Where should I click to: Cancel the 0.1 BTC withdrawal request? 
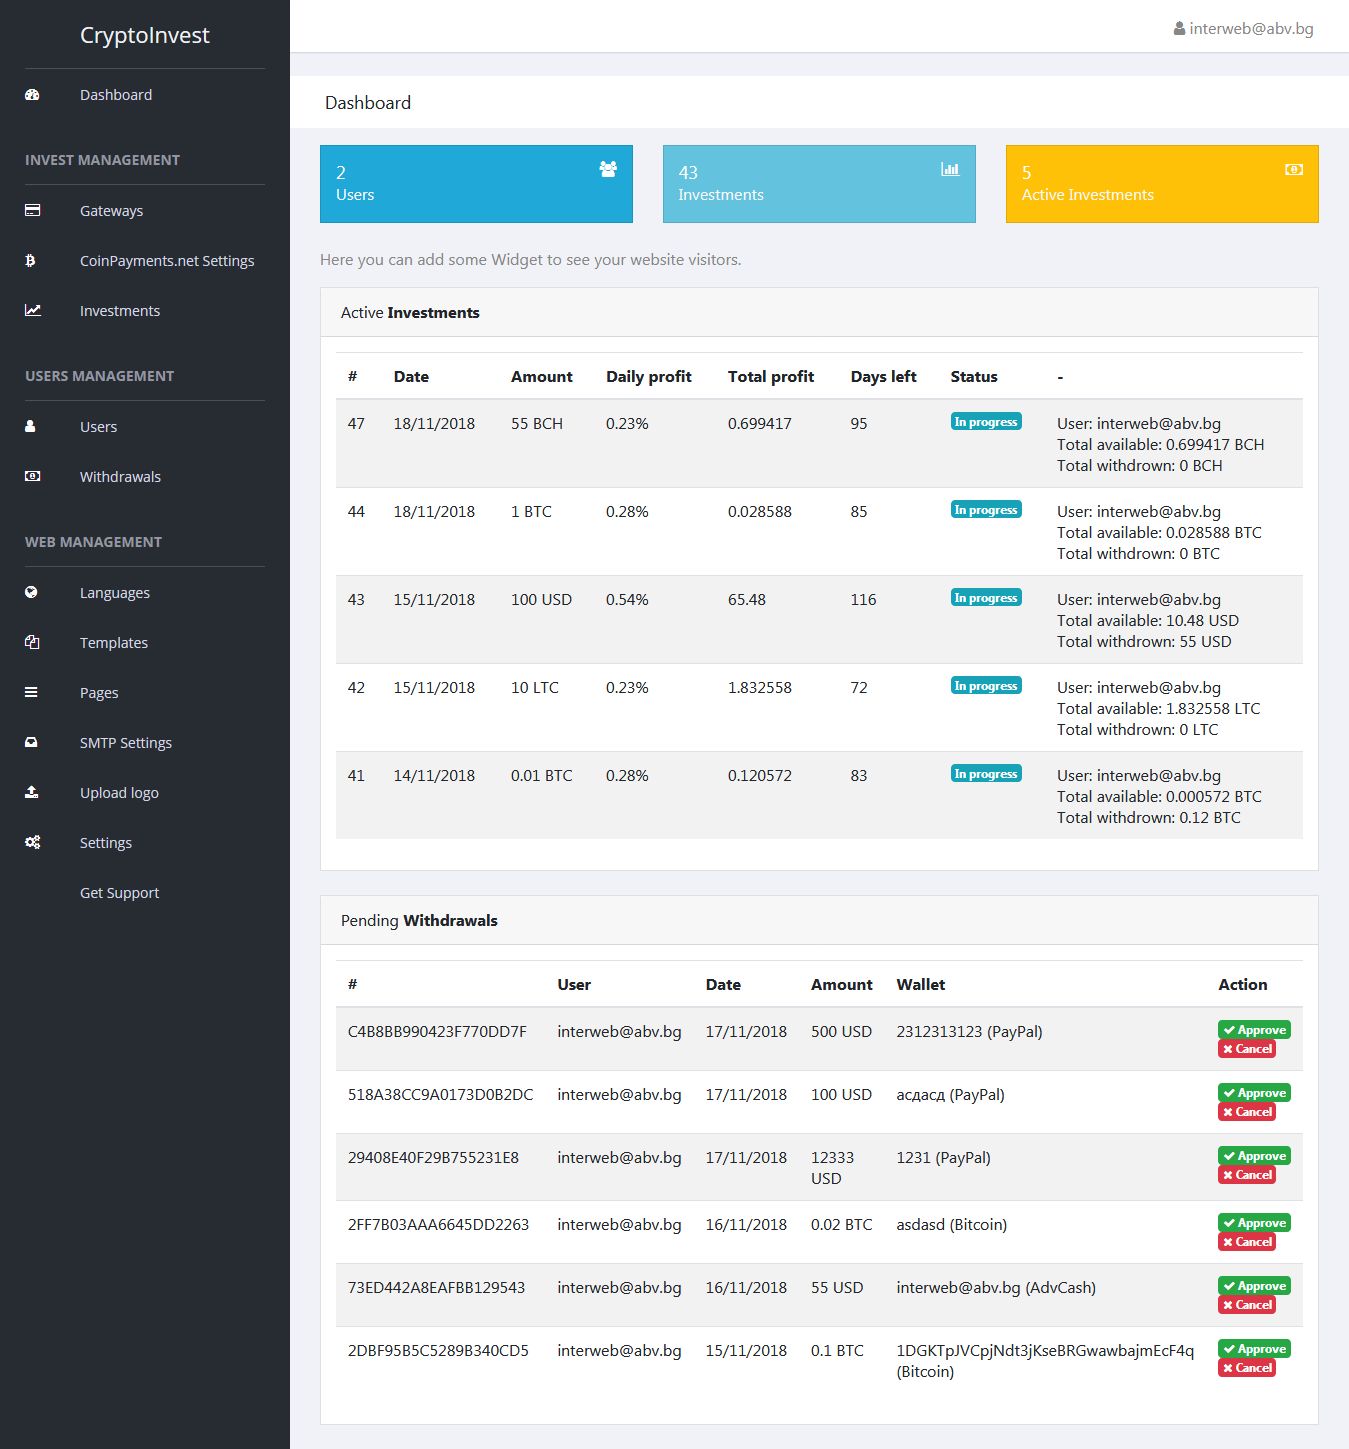tap(1246, 1368)
